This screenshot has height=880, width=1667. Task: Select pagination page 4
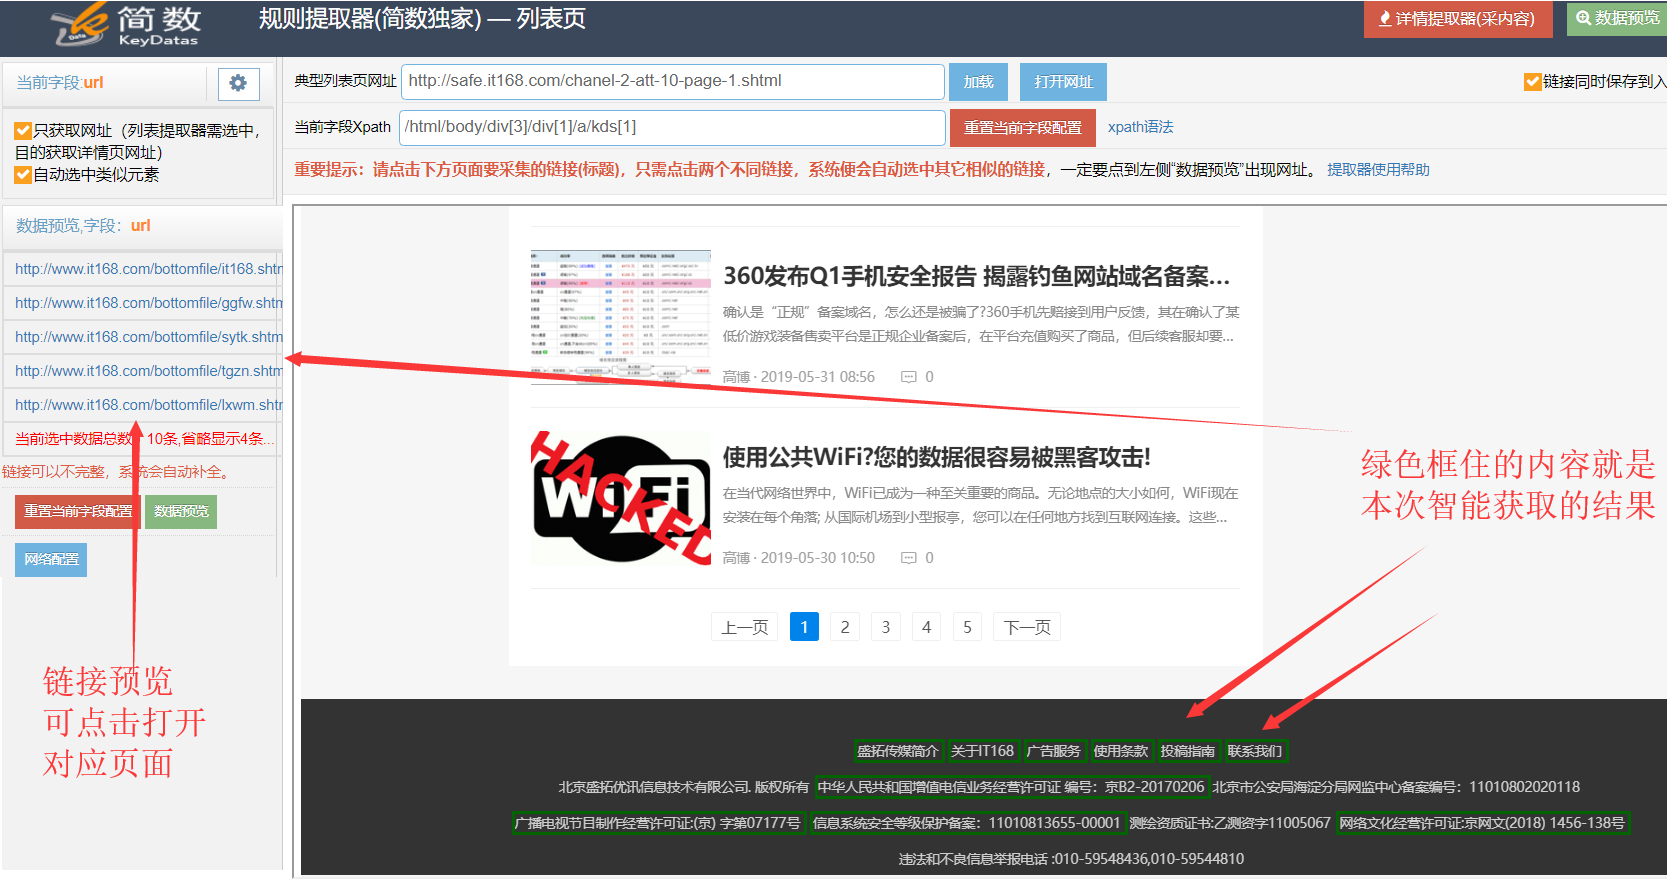click(x=927, y=627)
